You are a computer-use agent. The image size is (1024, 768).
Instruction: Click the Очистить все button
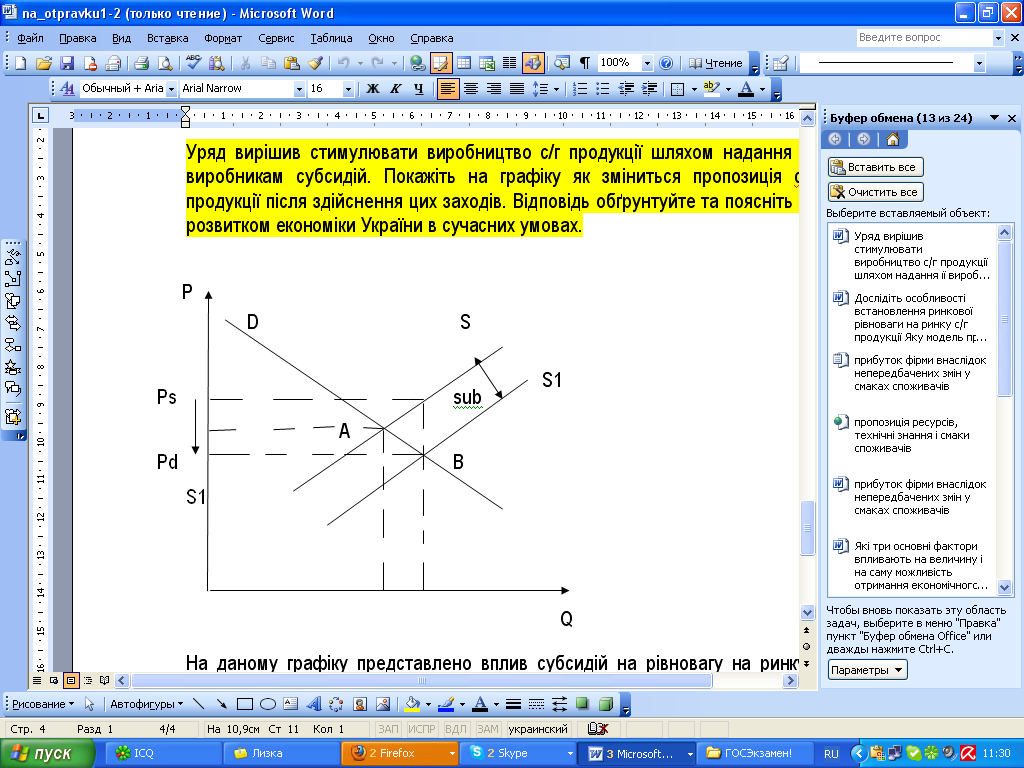pyautogui.click(x=876, y=192)
